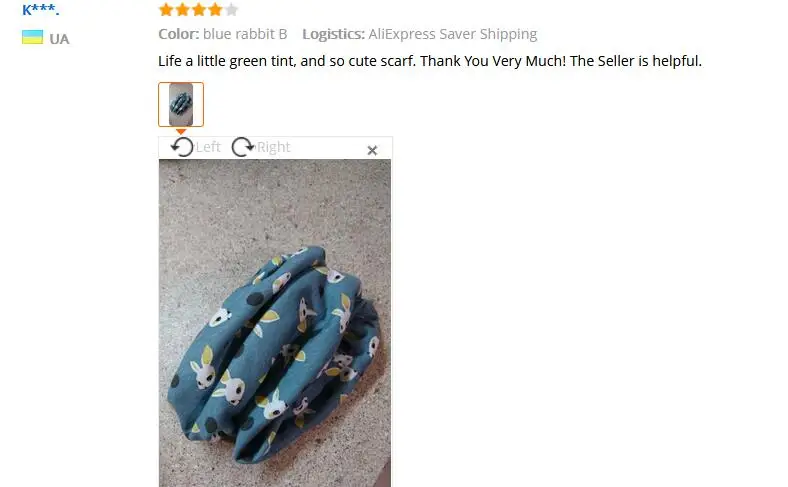Click the 'Right' rotate label

[273, 147]
